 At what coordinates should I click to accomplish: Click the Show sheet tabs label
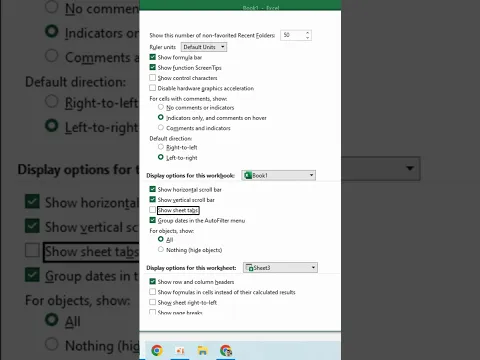pyautogui.click(x=178, y=210)
